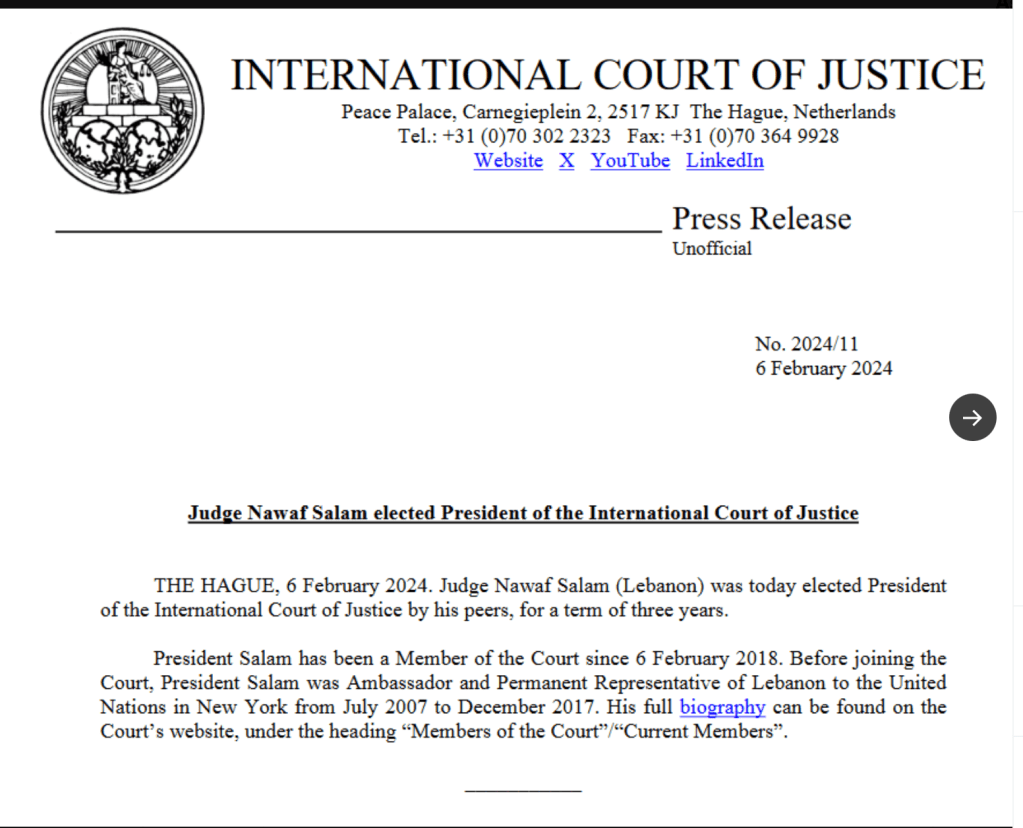Viewport: 1023px width, 828px height.
Task: Open the Website link
Action: pyautogui.click(x=508, y=161)
